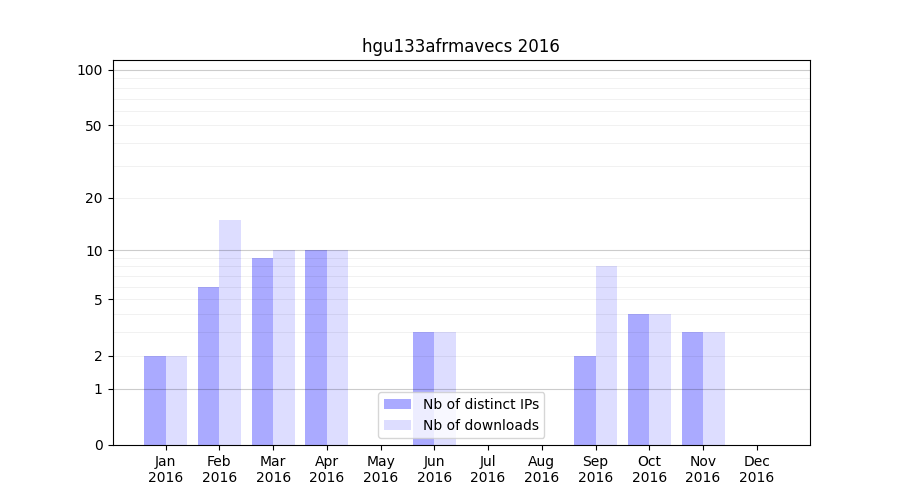Select the Aug 2016 x-axis label
The width and height of the screenshot is (900, 500).
[x=541, y=469]
